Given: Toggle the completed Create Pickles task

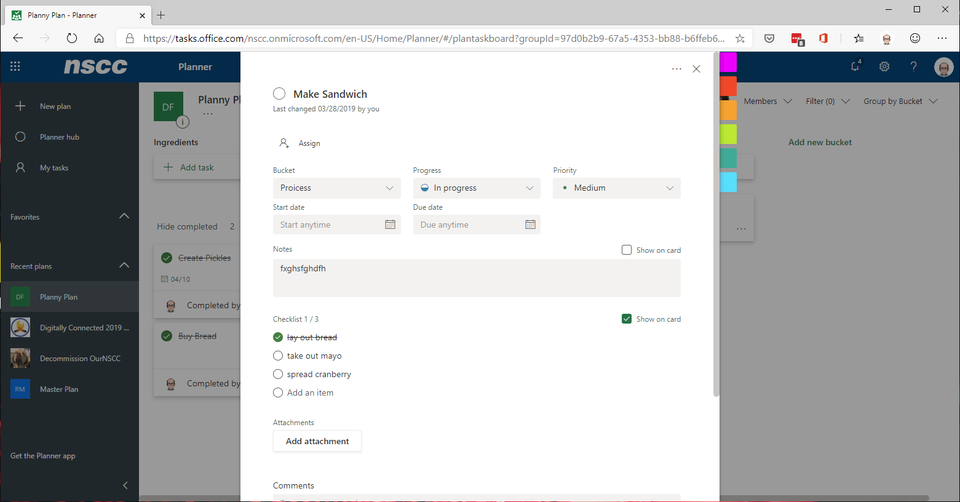Looking at the screenshot, I should [167, 258].
